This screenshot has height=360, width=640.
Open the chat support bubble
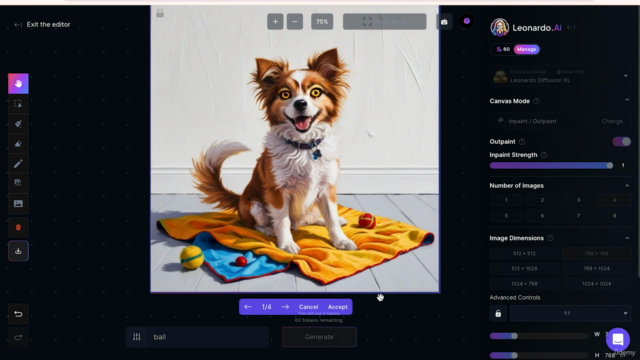618,339
